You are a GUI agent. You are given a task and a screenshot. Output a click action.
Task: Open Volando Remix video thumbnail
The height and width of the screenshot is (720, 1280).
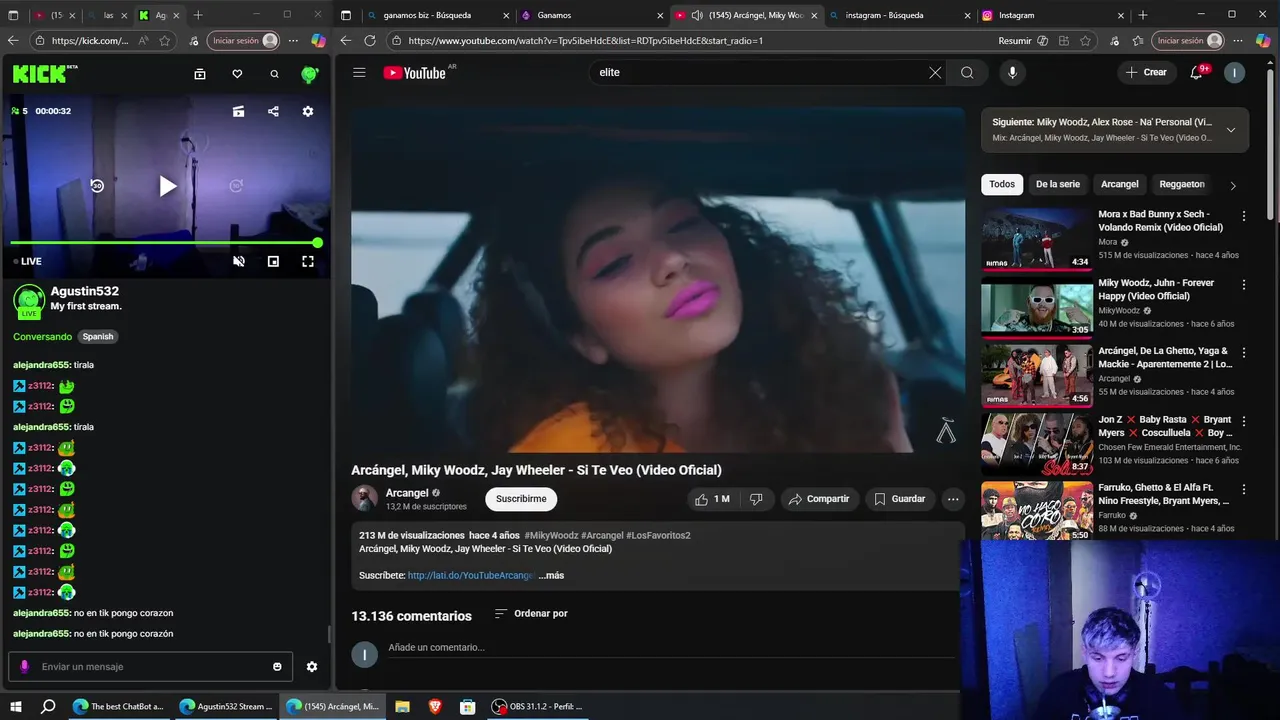1037,239
